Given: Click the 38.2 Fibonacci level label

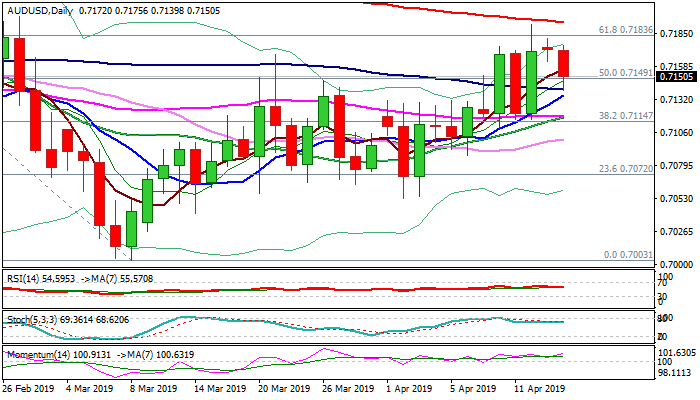Looking at the screenshot, I should point(625,116).
